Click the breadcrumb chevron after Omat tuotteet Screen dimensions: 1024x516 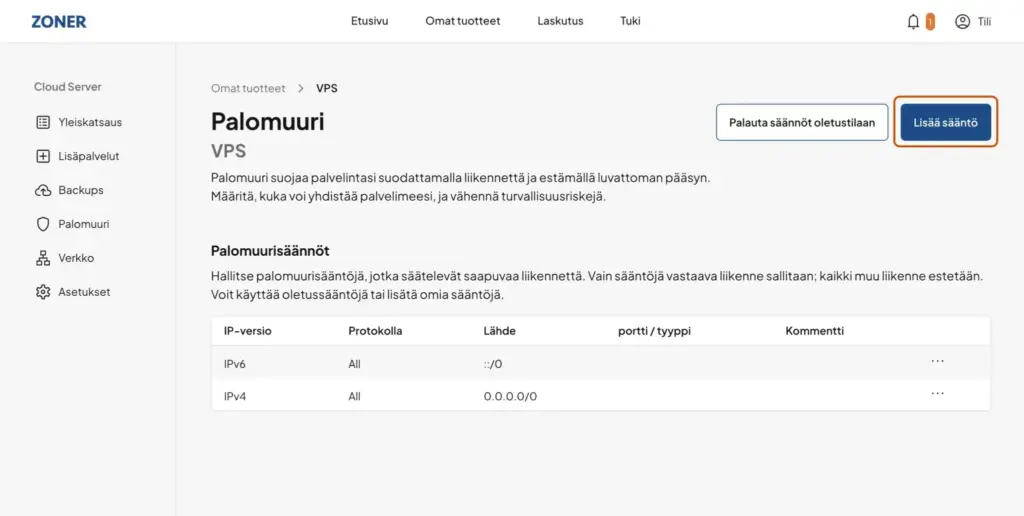[301, 88]
